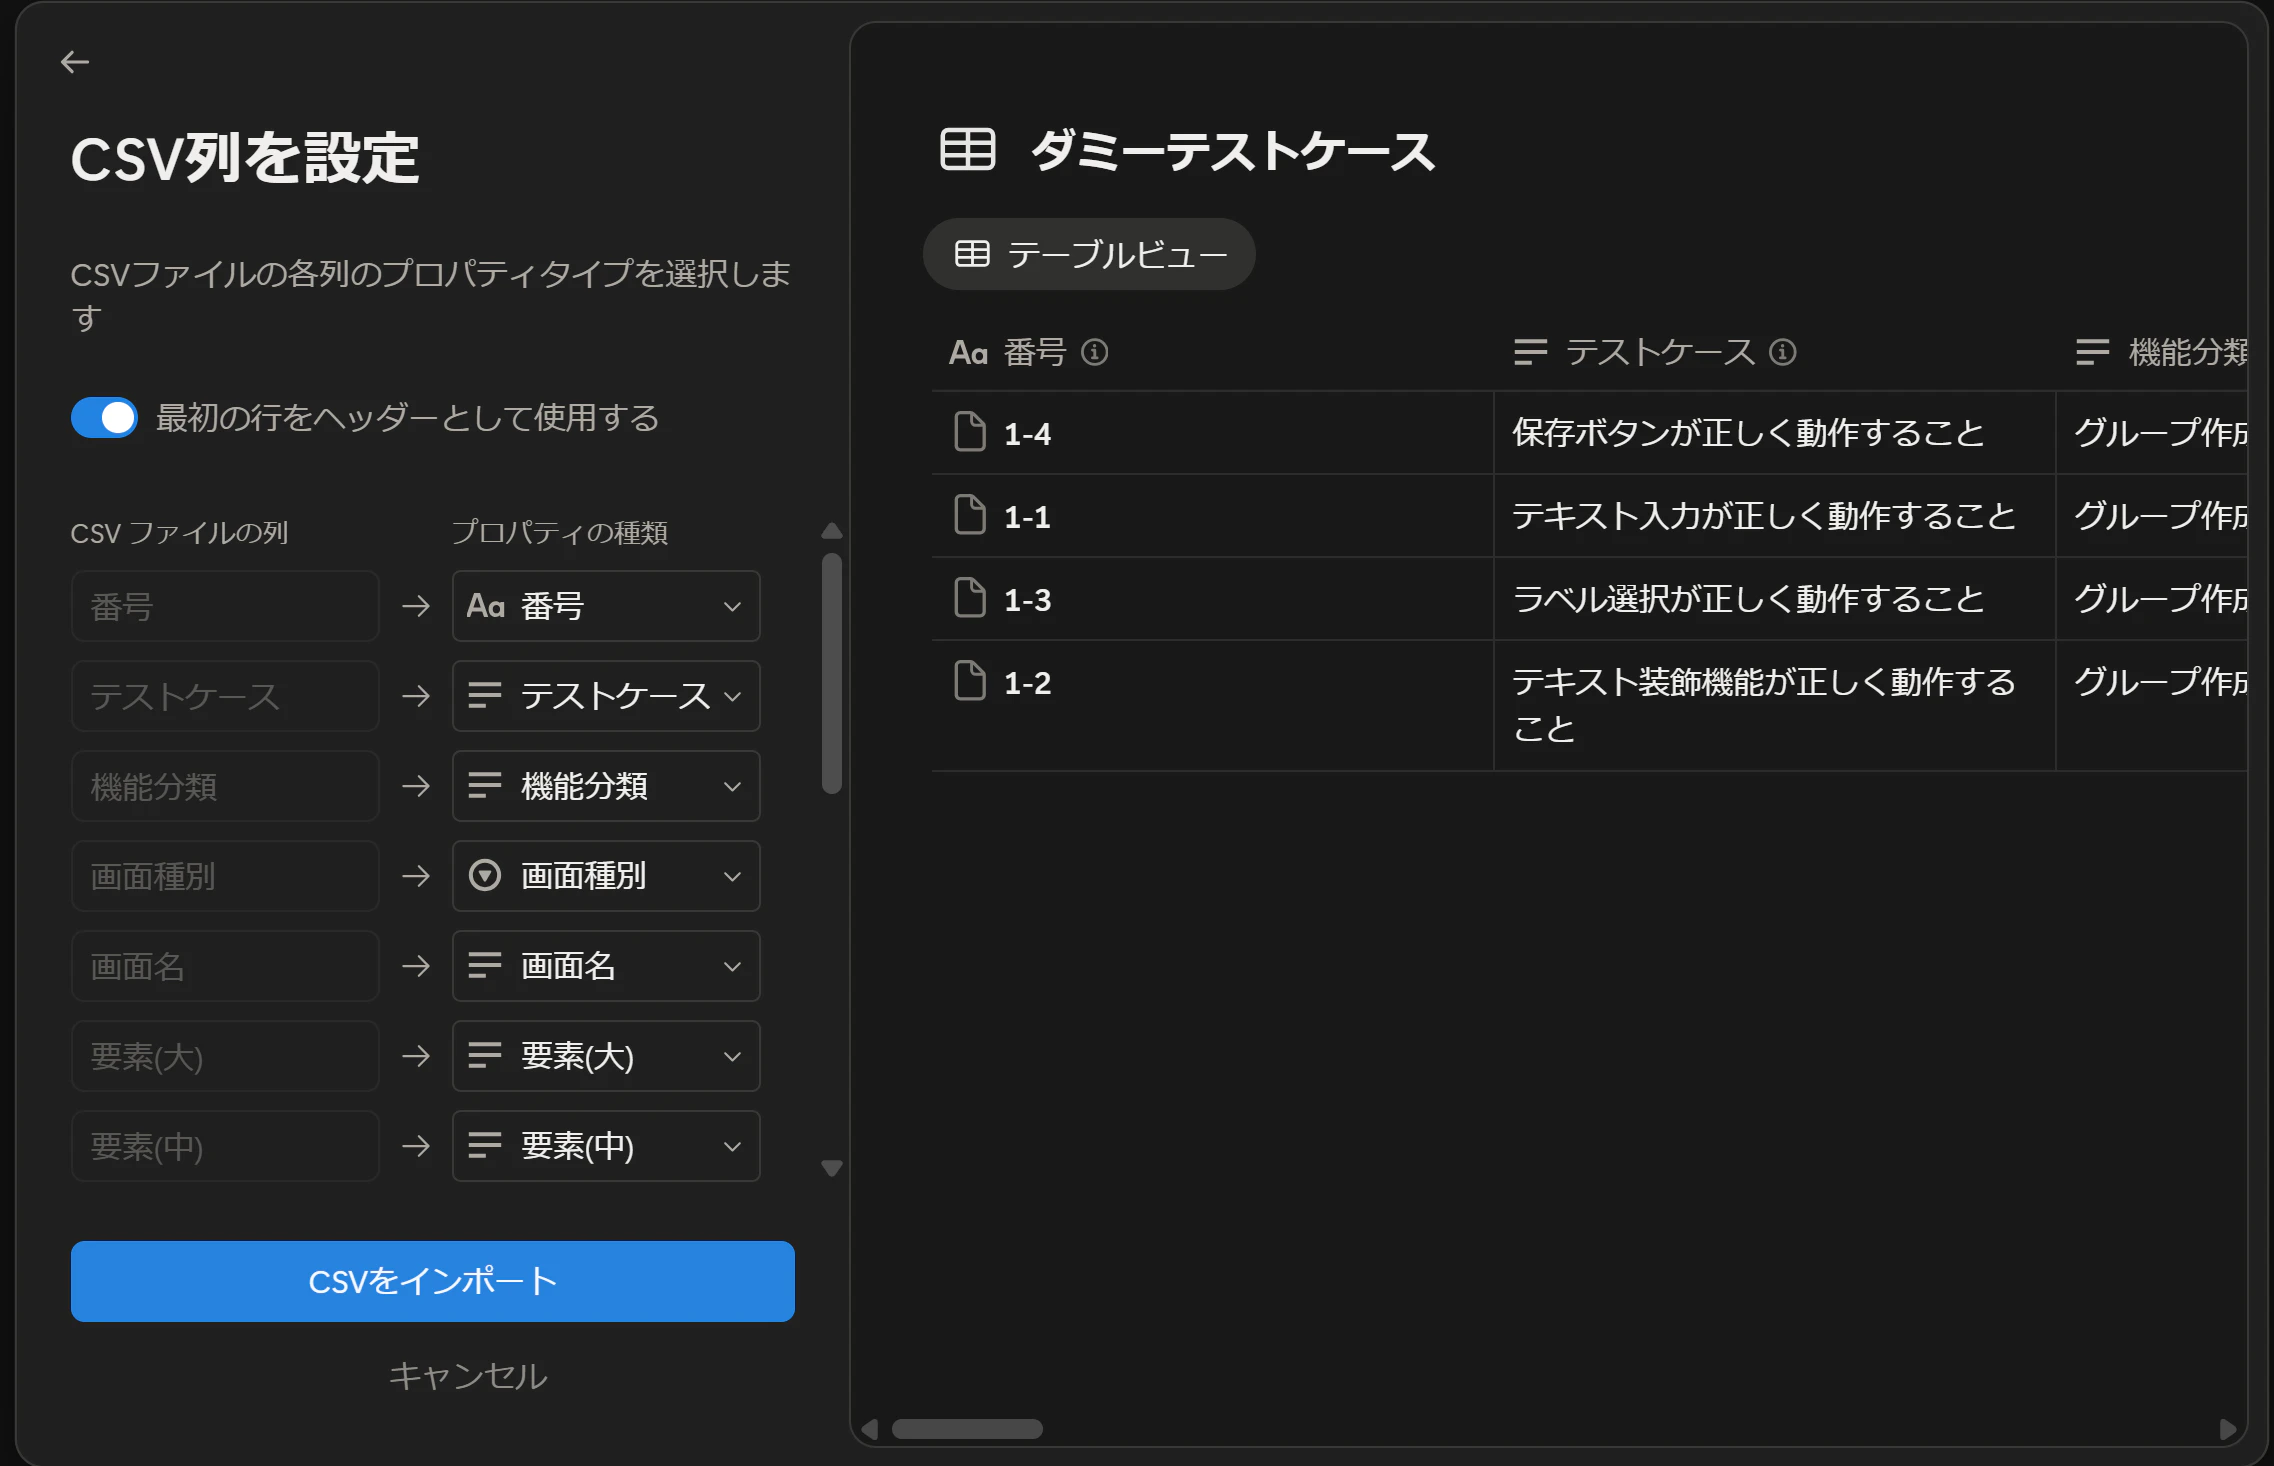Click the 機能分類 CSV column field

coord(225,786)
